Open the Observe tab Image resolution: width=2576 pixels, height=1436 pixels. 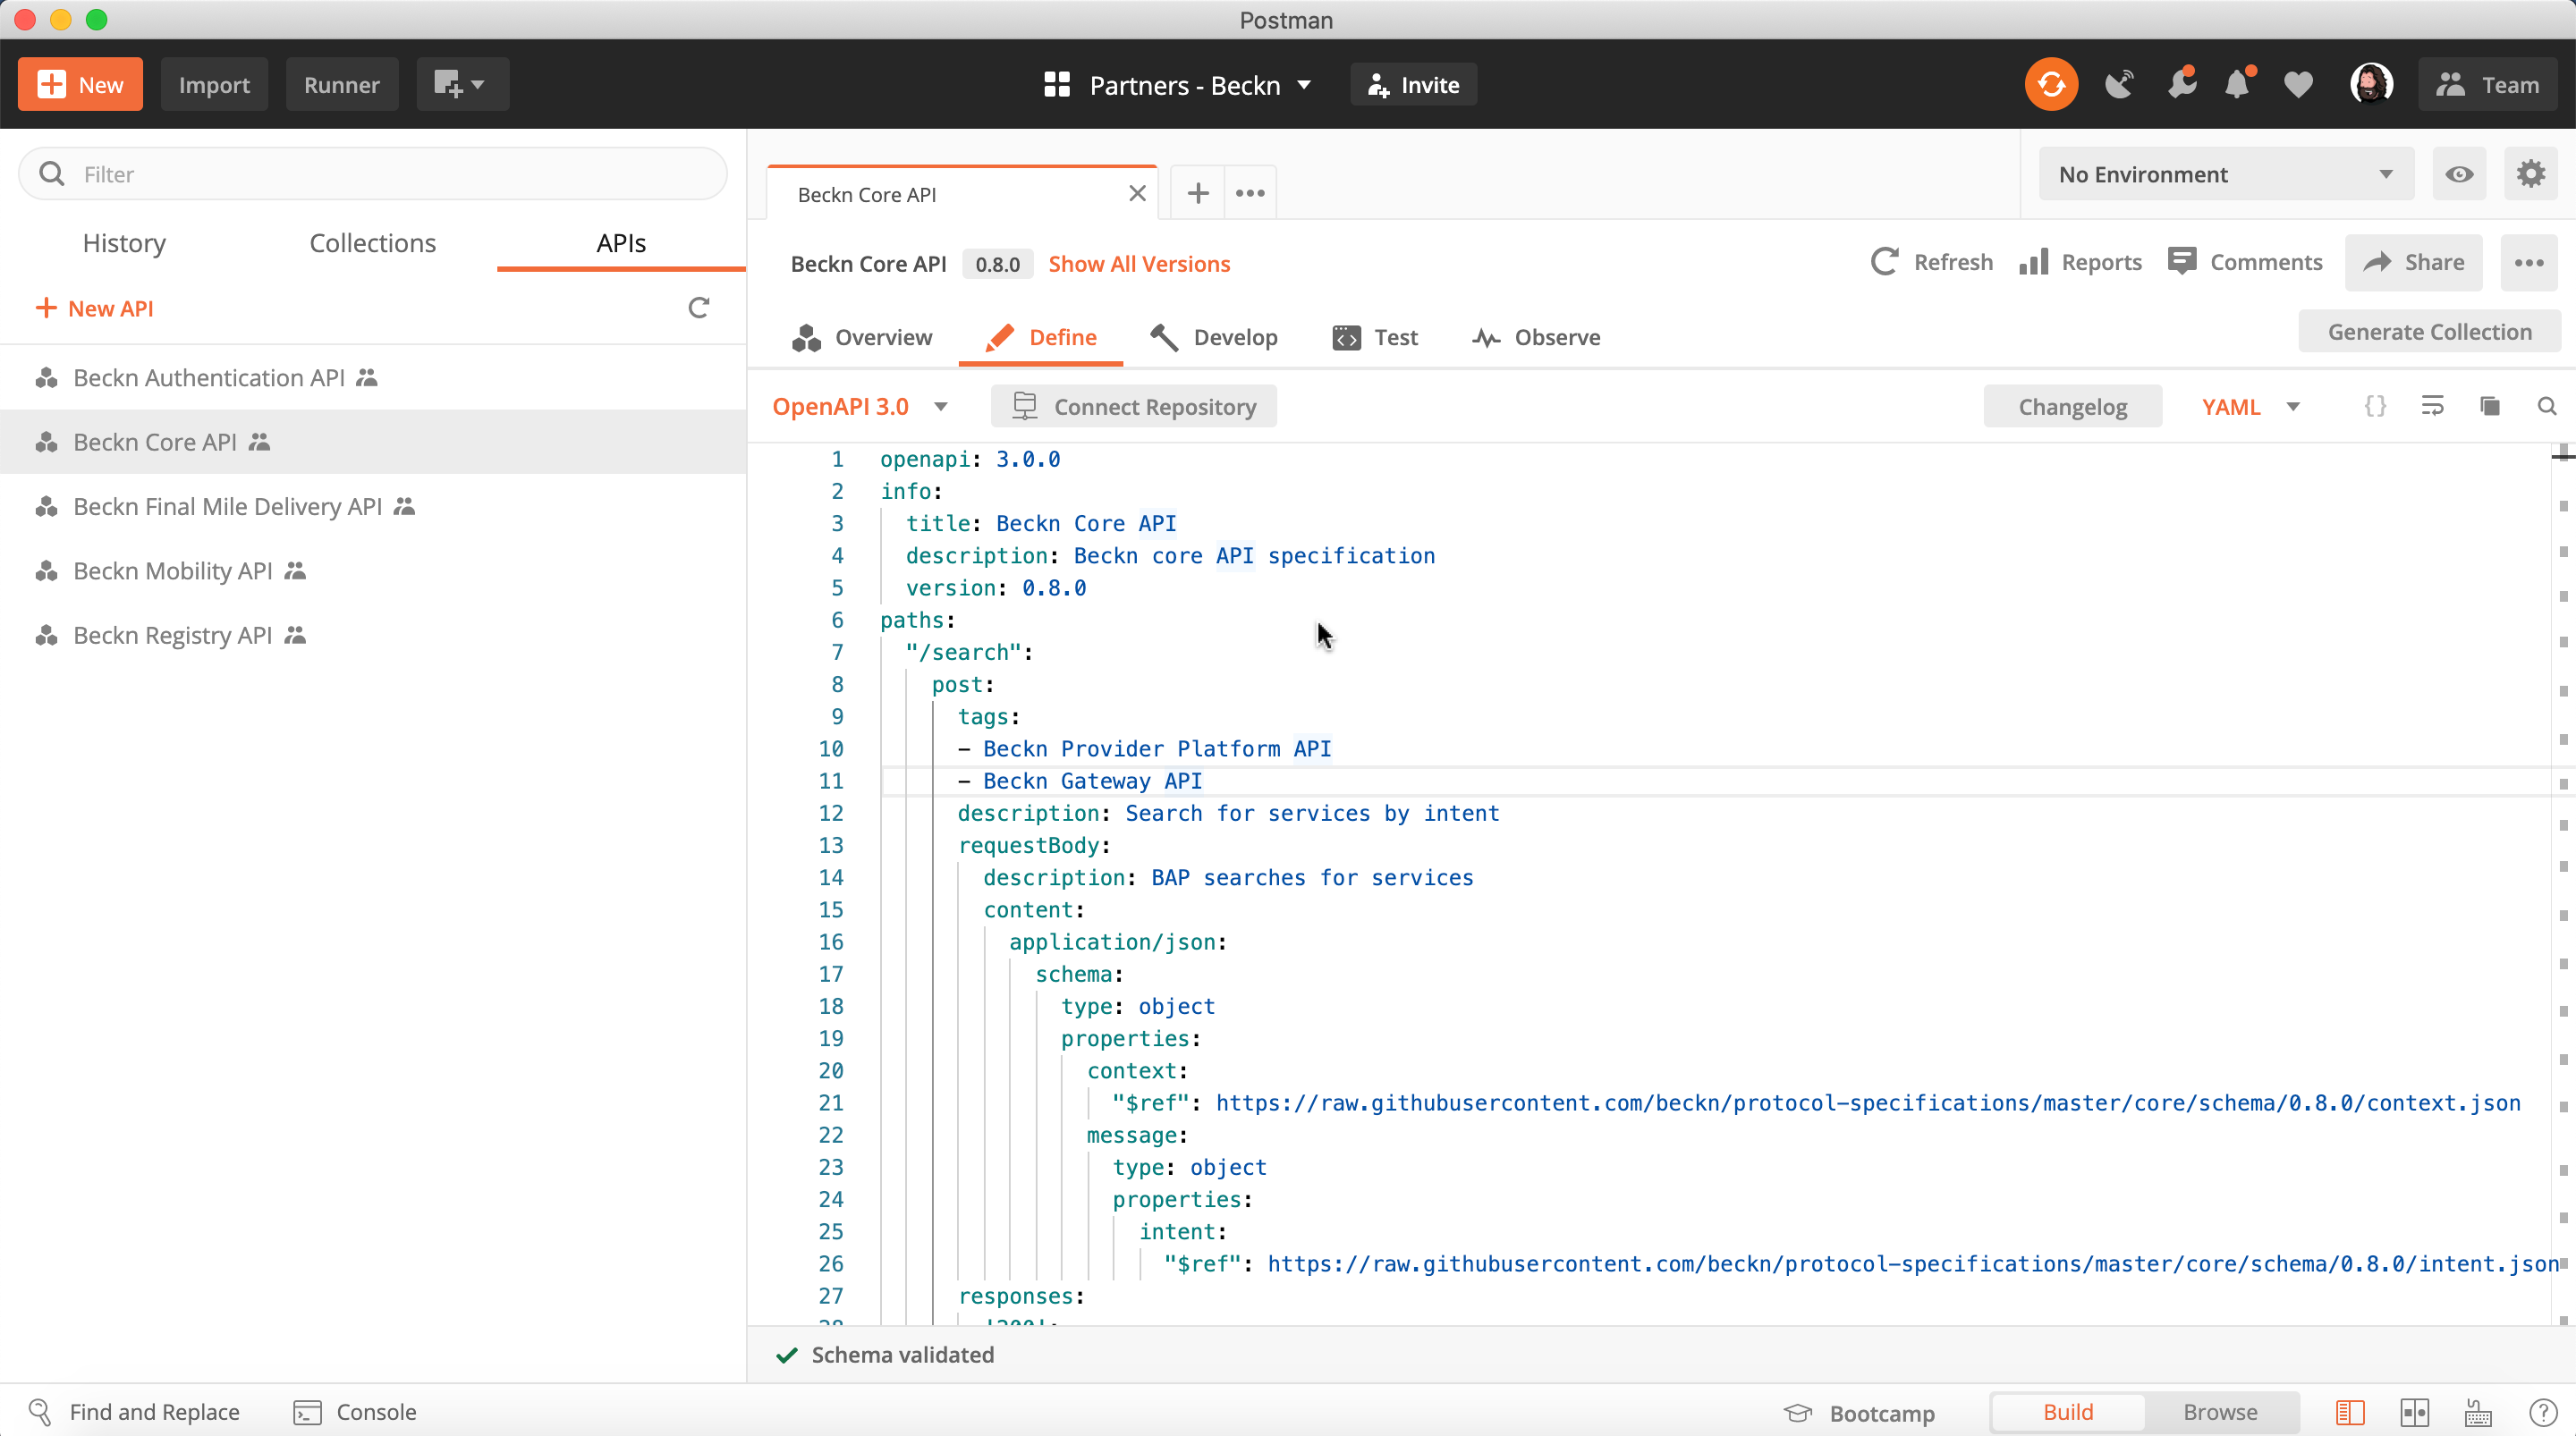[x=1535, y=338]
